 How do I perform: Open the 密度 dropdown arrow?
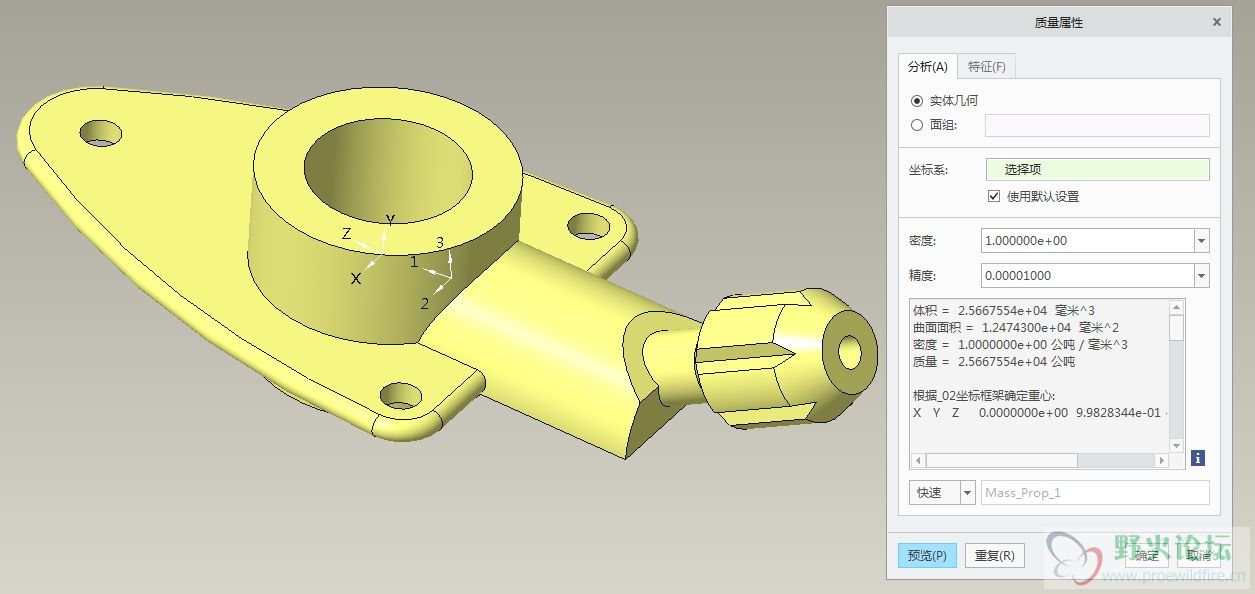click(x=1201, y=241)
